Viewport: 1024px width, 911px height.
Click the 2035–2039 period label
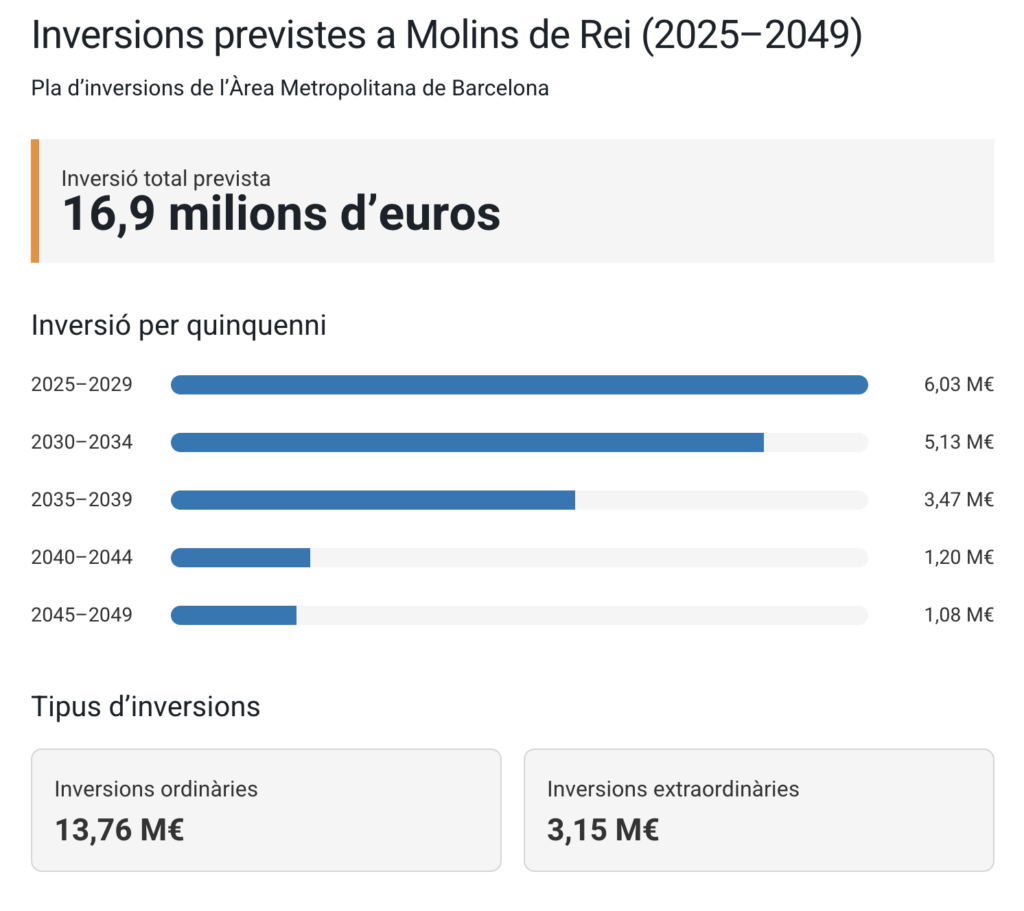click(82, 500)
